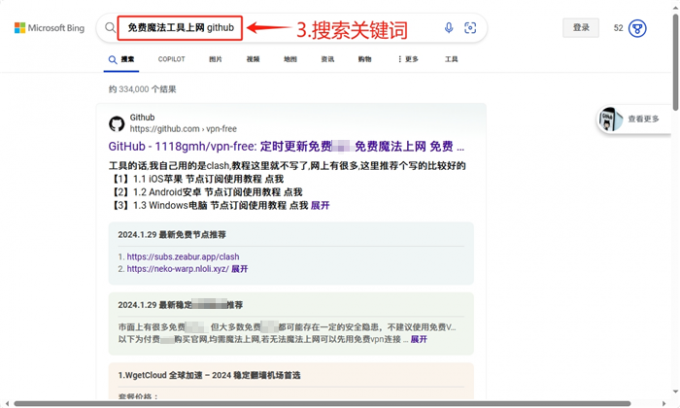
Task: Click the horizontal scrollbar left arrow
Action: pos(6,404)
